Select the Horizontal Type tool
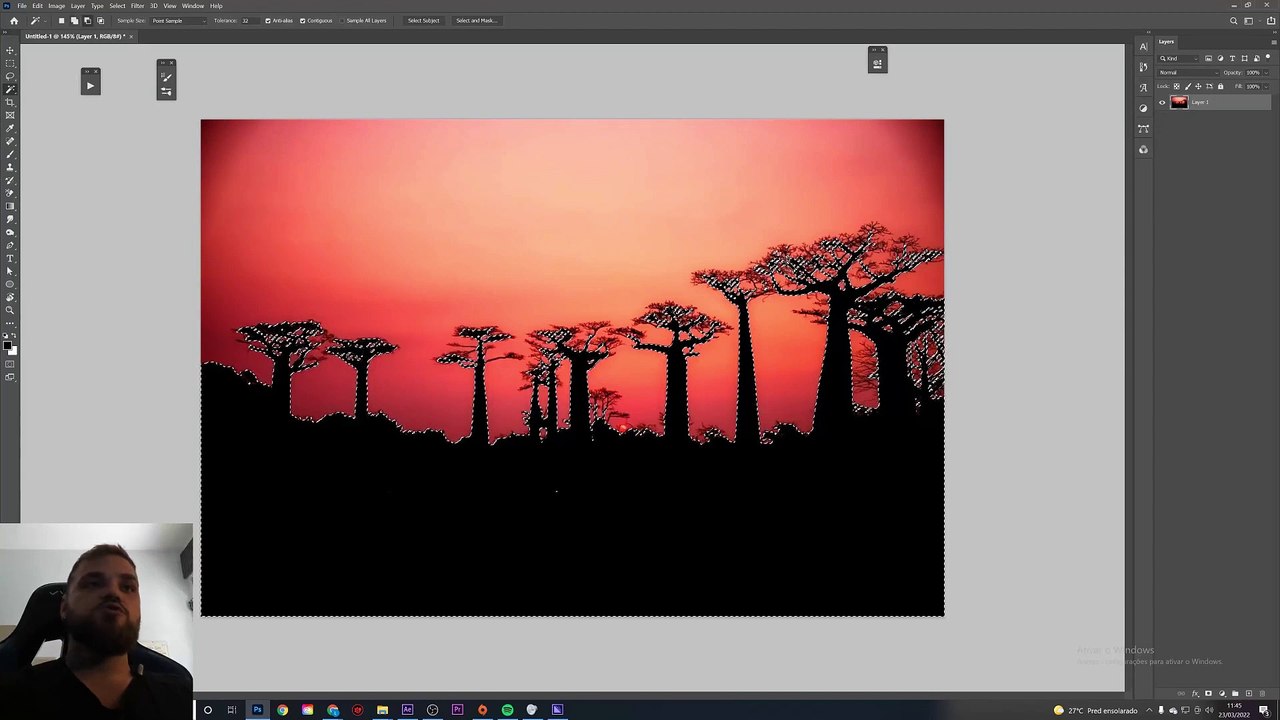The height and width of the screenshot is (720, 1280). tap(10, 257)
